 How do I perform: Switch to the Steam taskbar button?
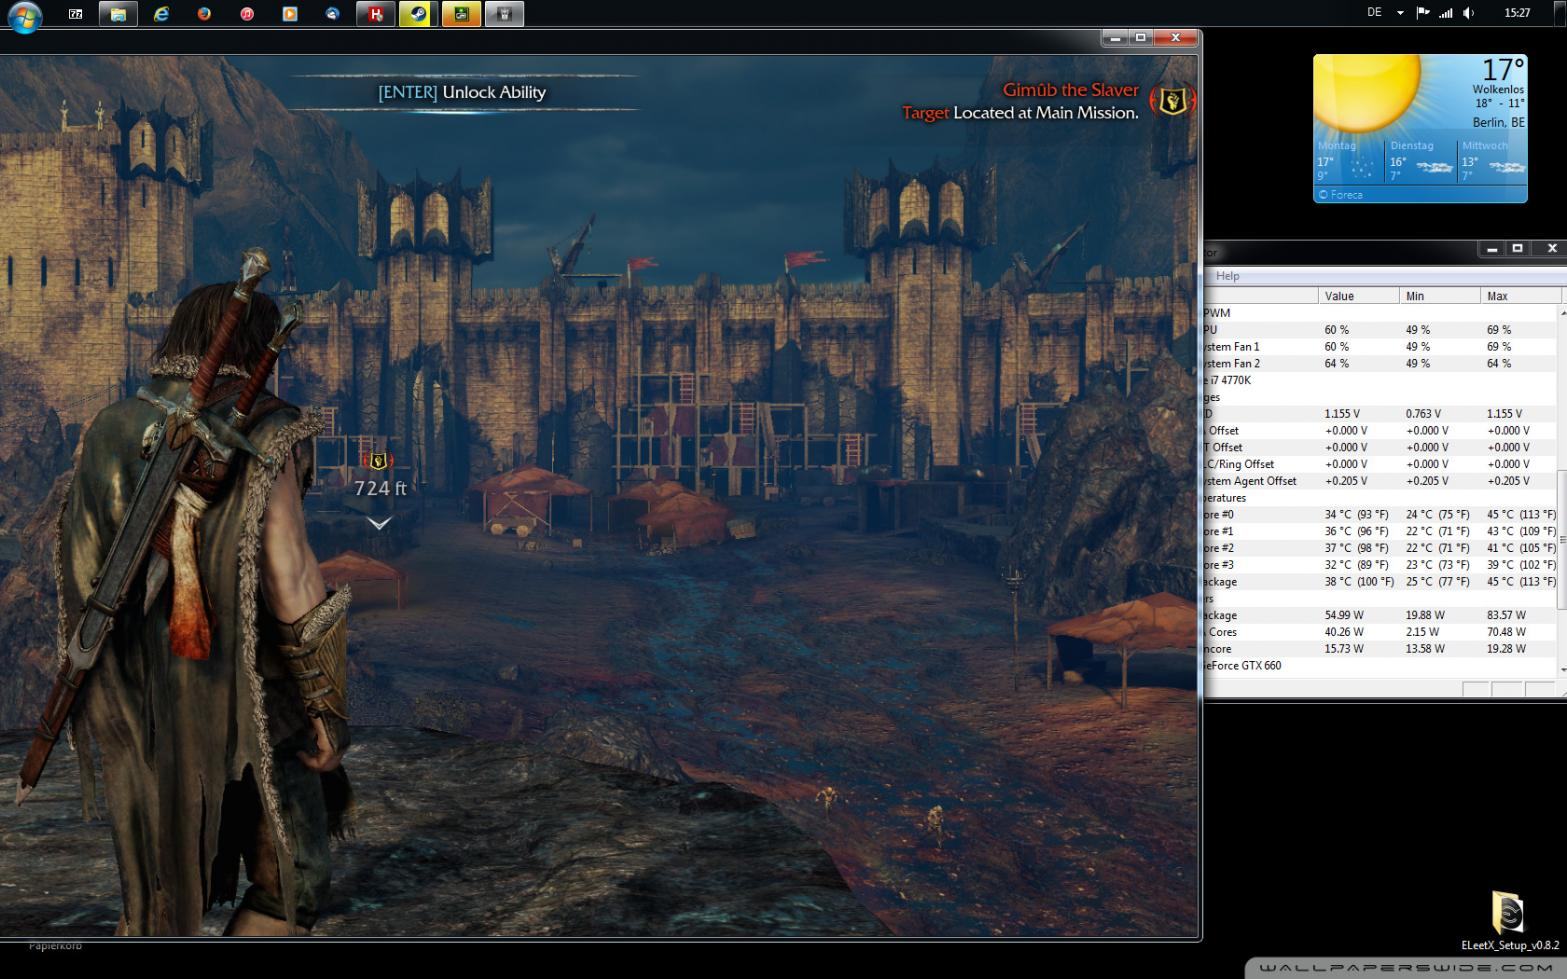419,14
